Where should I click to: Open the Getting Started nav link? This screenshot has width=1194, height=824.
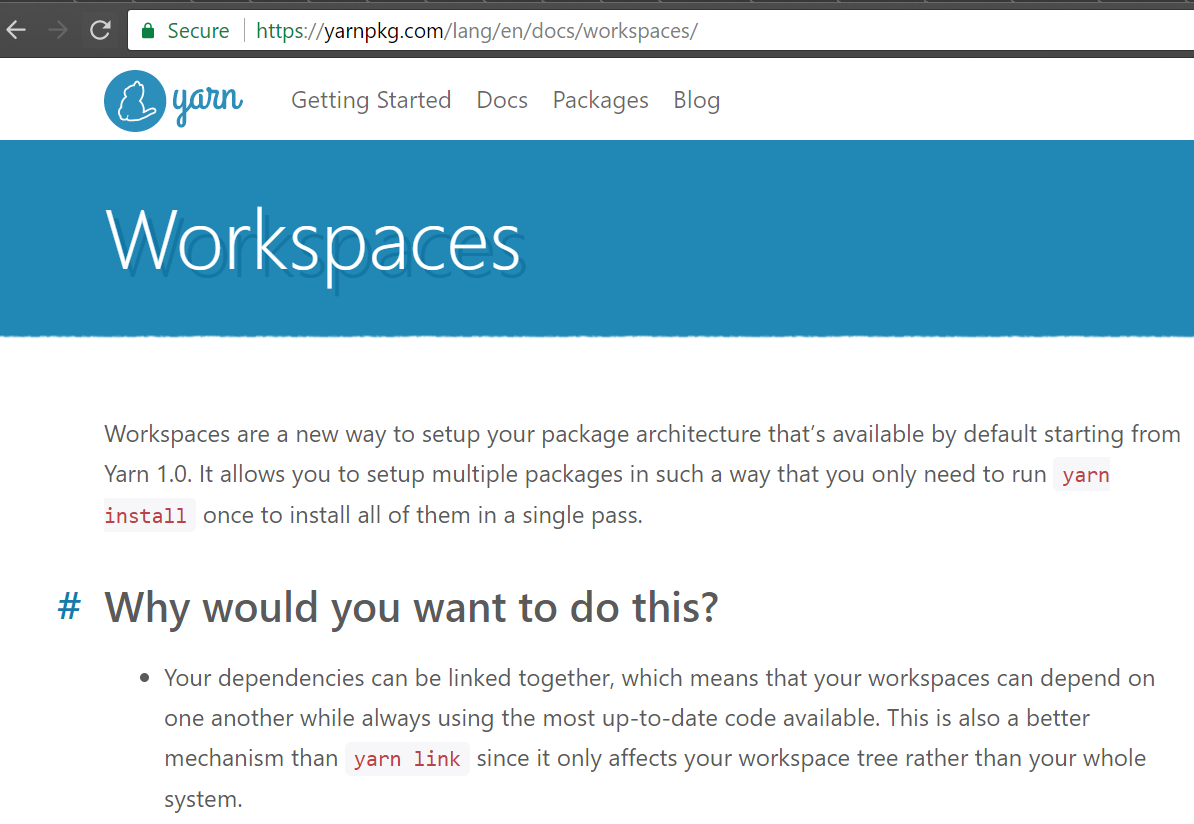[371, 101]
